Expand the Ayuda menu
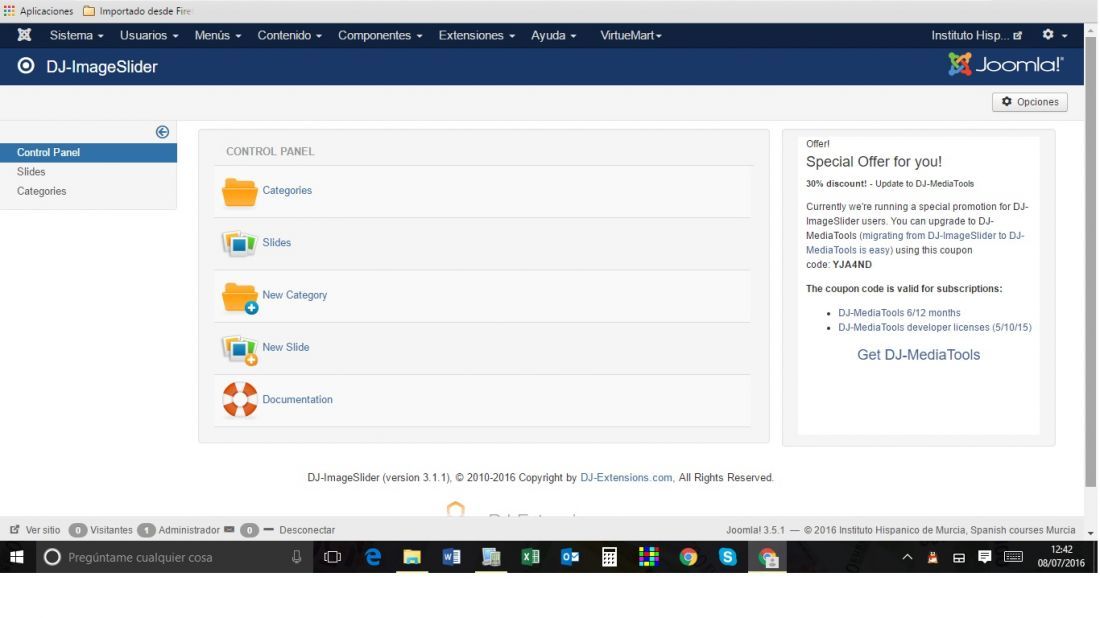Screen dimensions: 1100x618 point(553,35)
